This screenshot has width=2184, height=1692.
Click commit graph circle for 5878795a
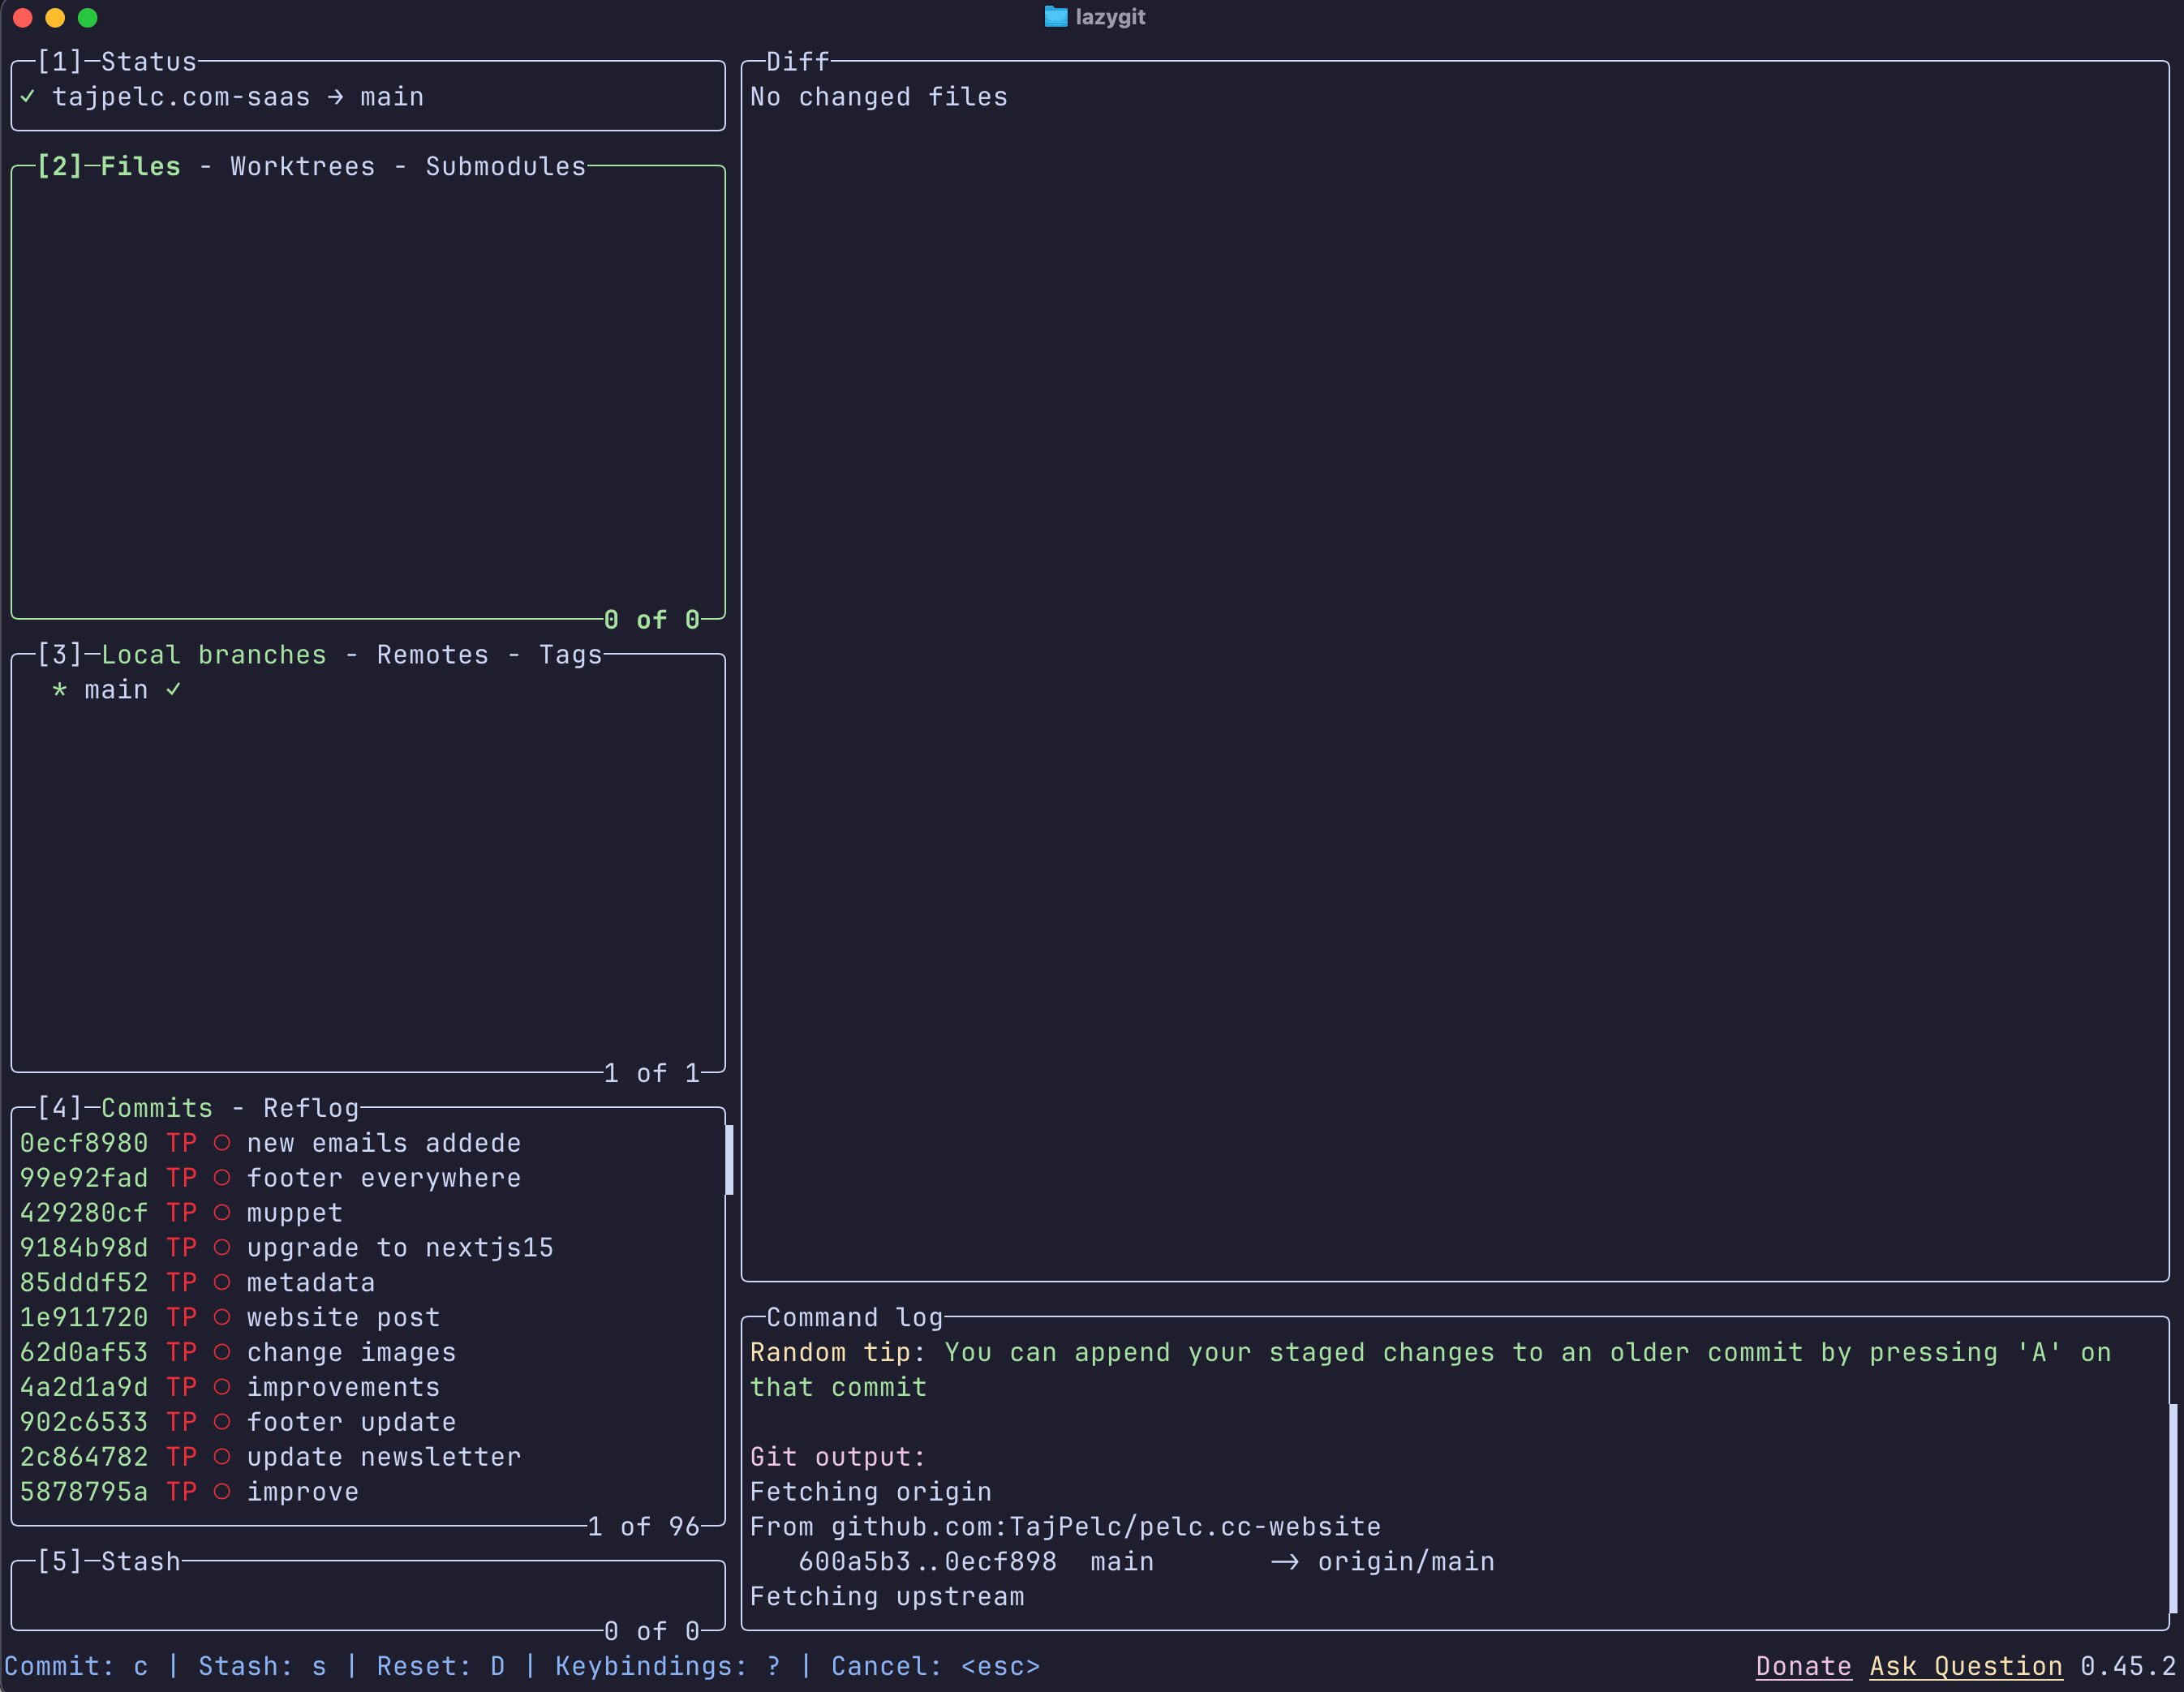tap(222, 1492)
